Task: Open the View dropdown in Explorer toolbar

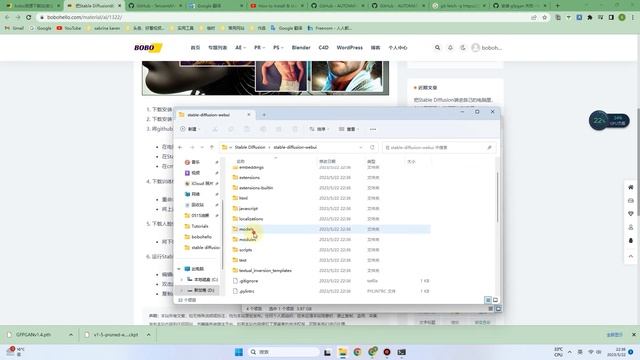Action: coord(349,129)
